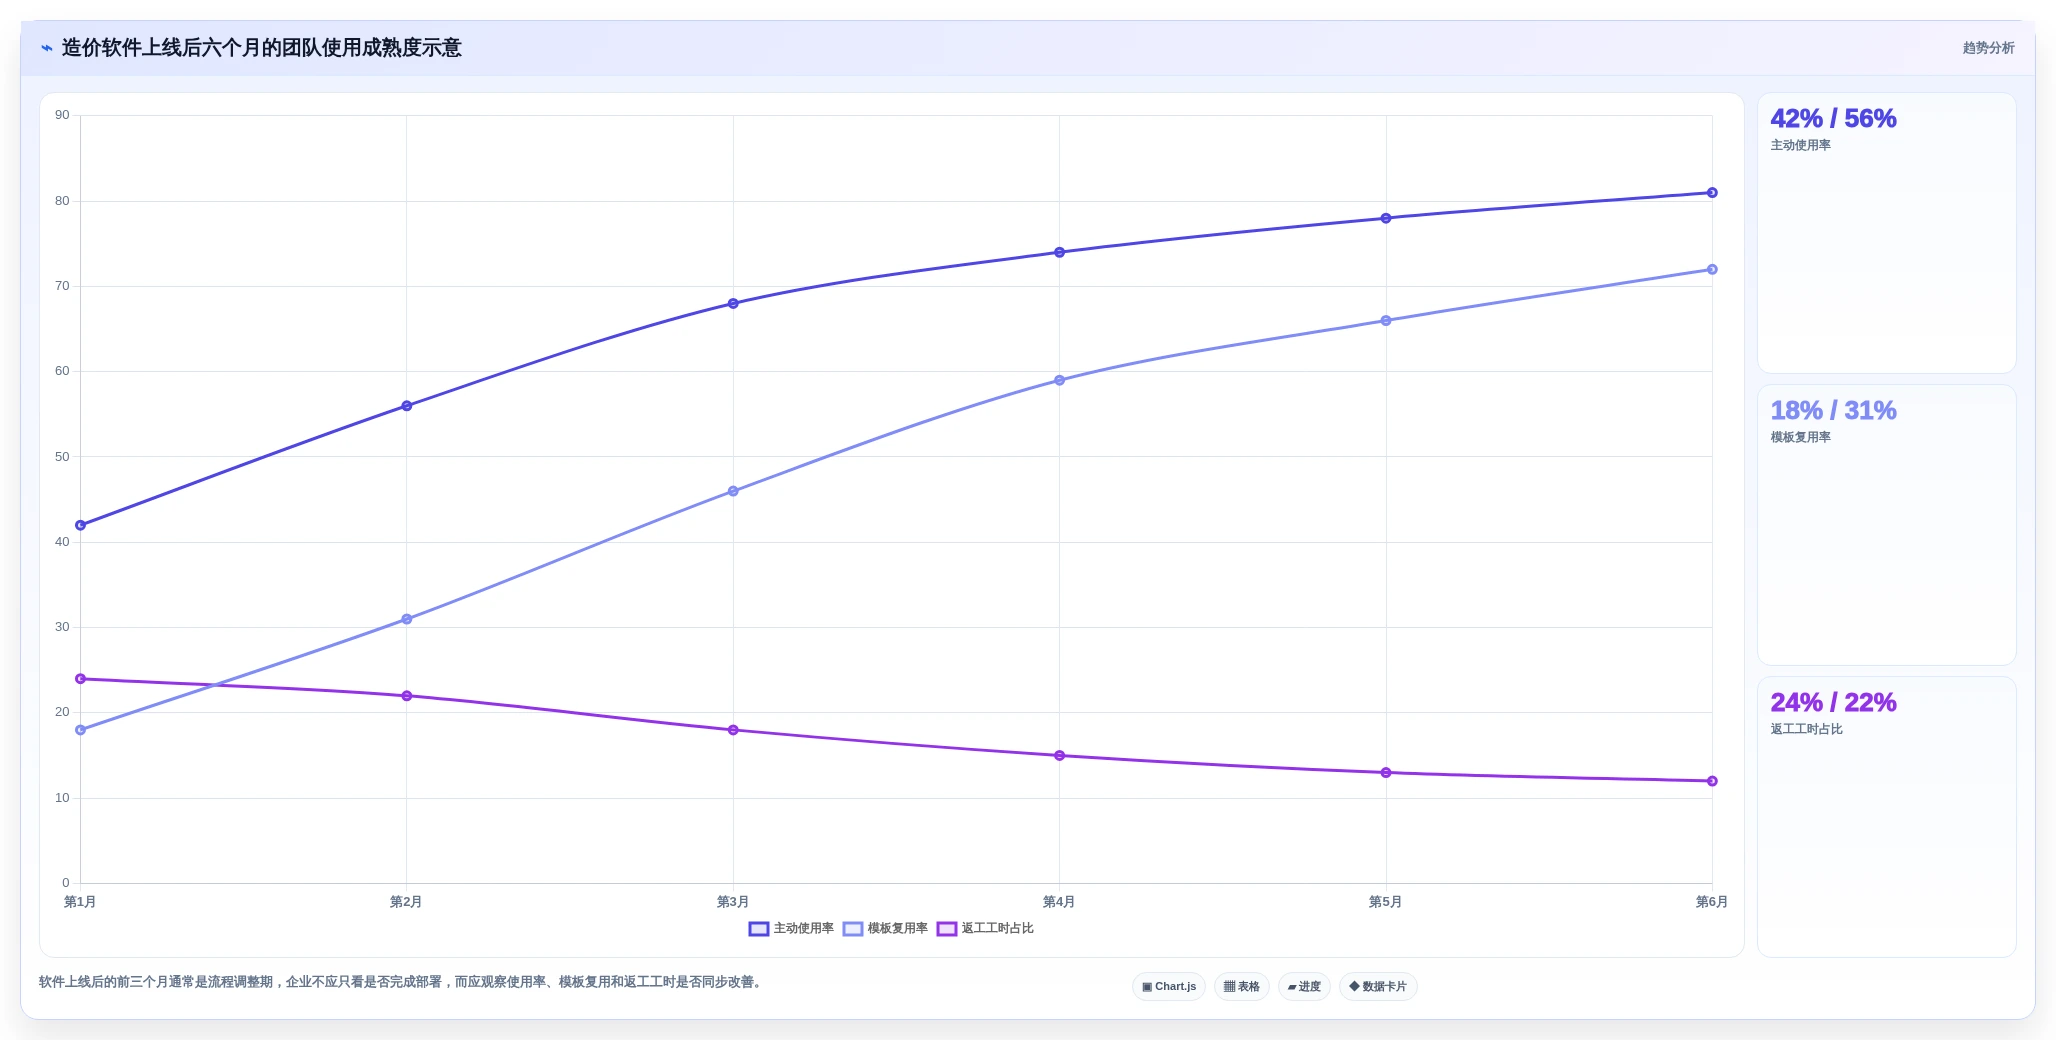
Task: Click the 第3月 x-axis label
Action: 733,902
